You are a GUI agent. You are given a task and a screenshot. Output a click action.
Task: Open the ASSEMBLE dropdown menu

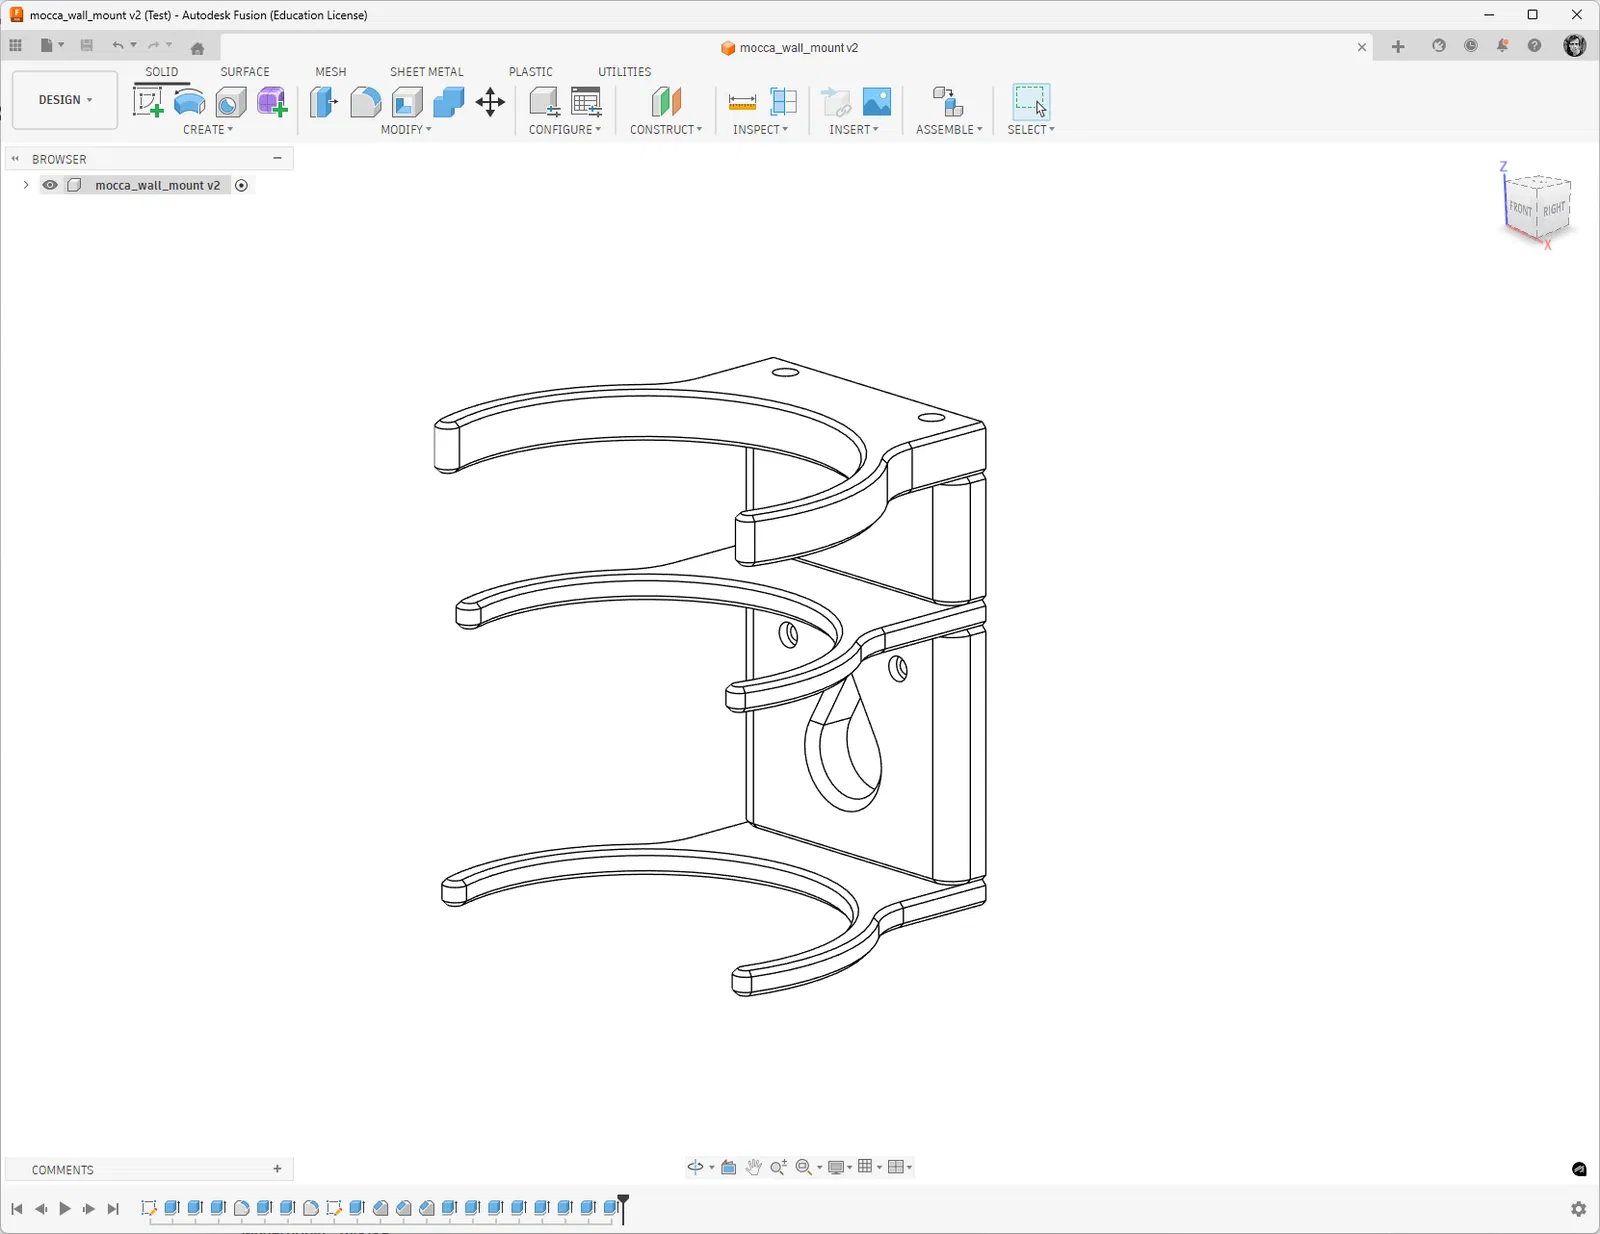click(x=949, y=130)
